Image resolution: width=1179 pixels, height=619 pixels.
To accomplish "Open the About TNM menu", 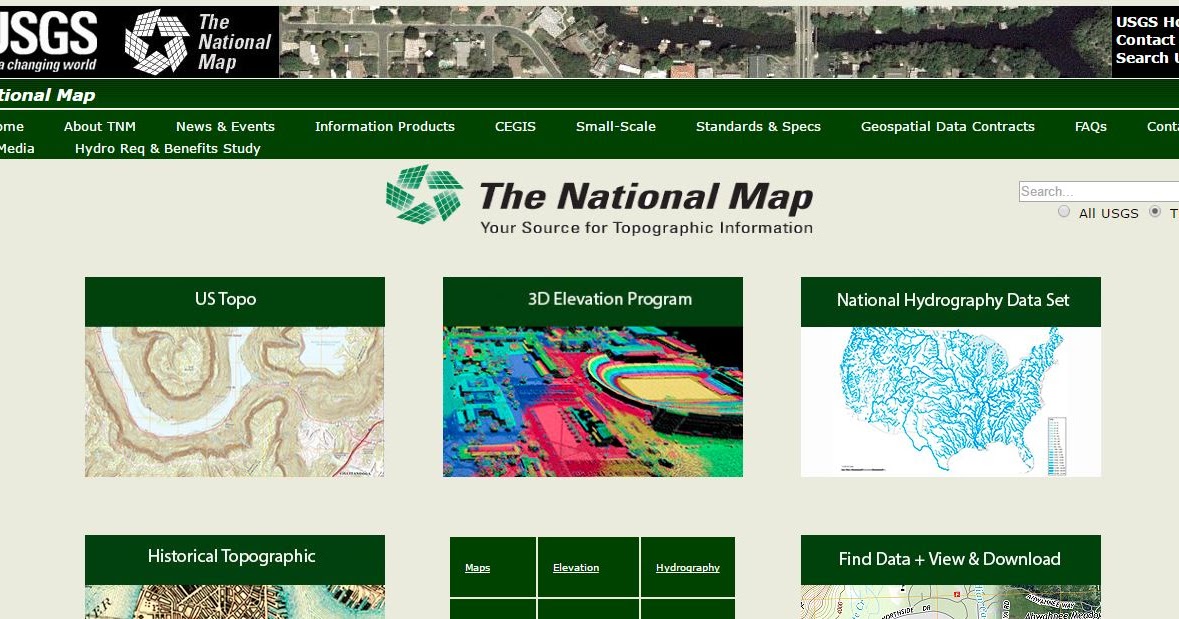I will tap(99, 127).
